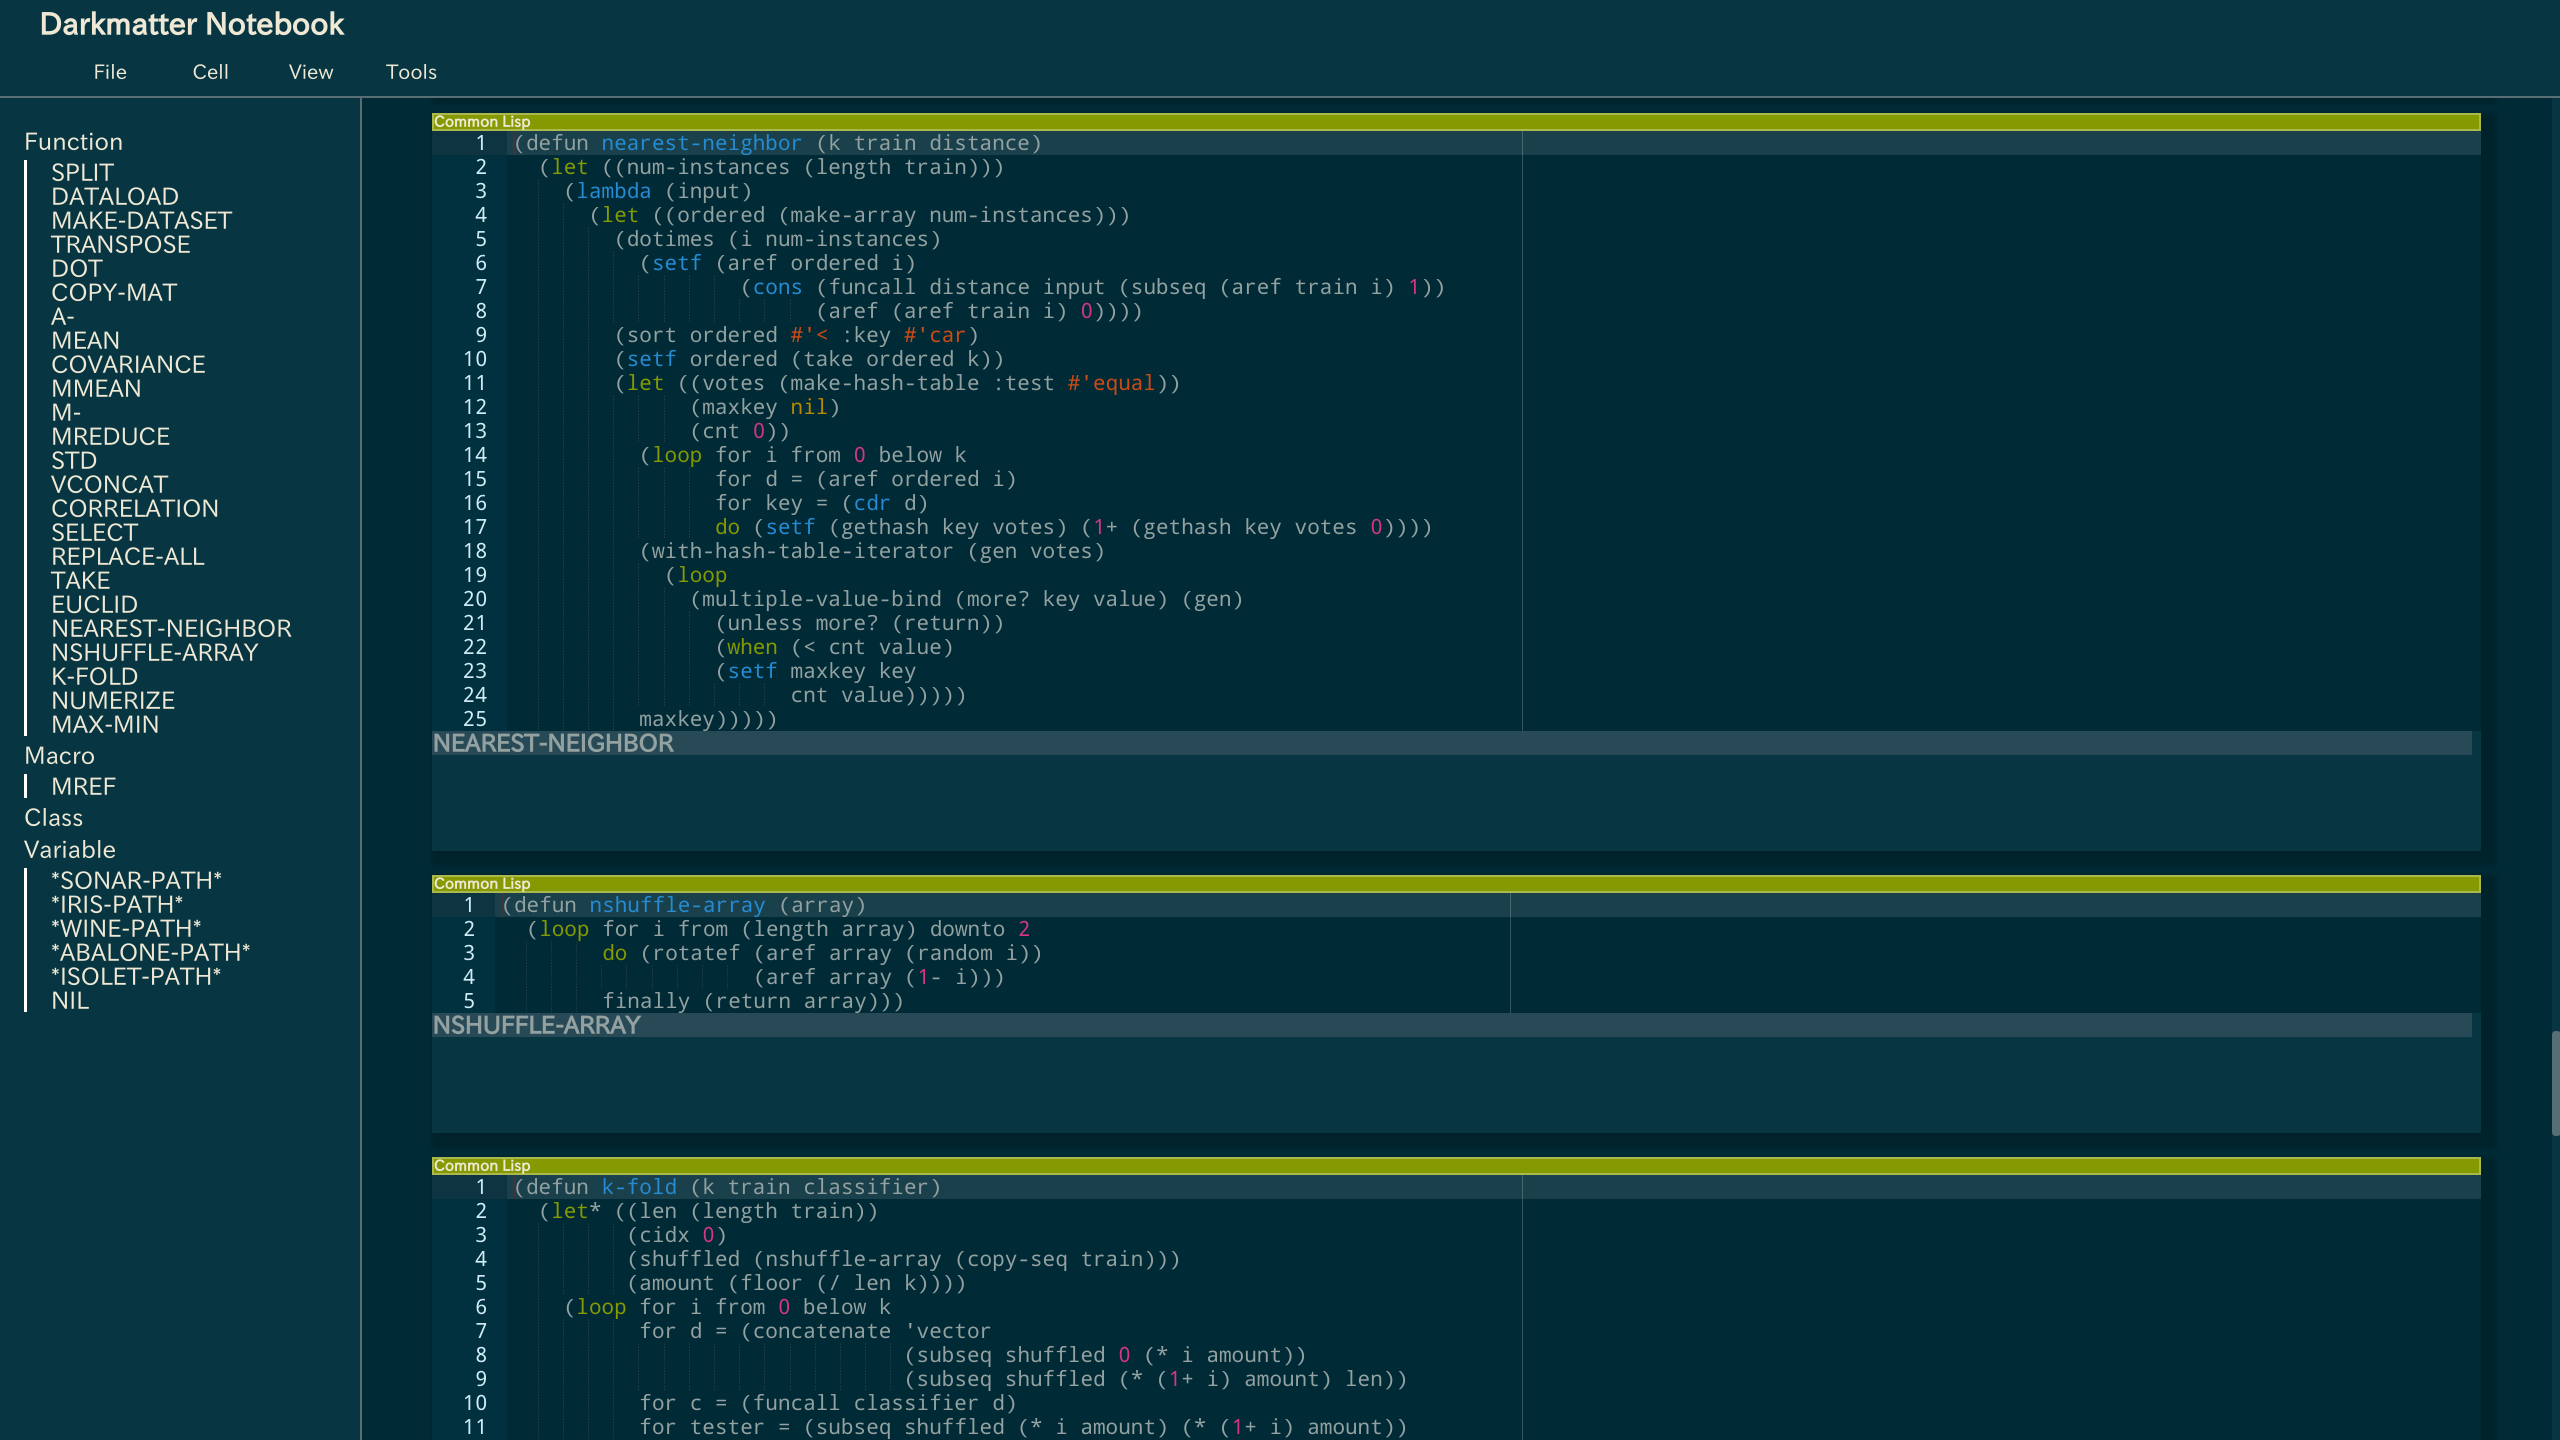Collapse the Variable section header
Image resolution: width=2560 pixels, height=1440 pixels.
(70, 849)
